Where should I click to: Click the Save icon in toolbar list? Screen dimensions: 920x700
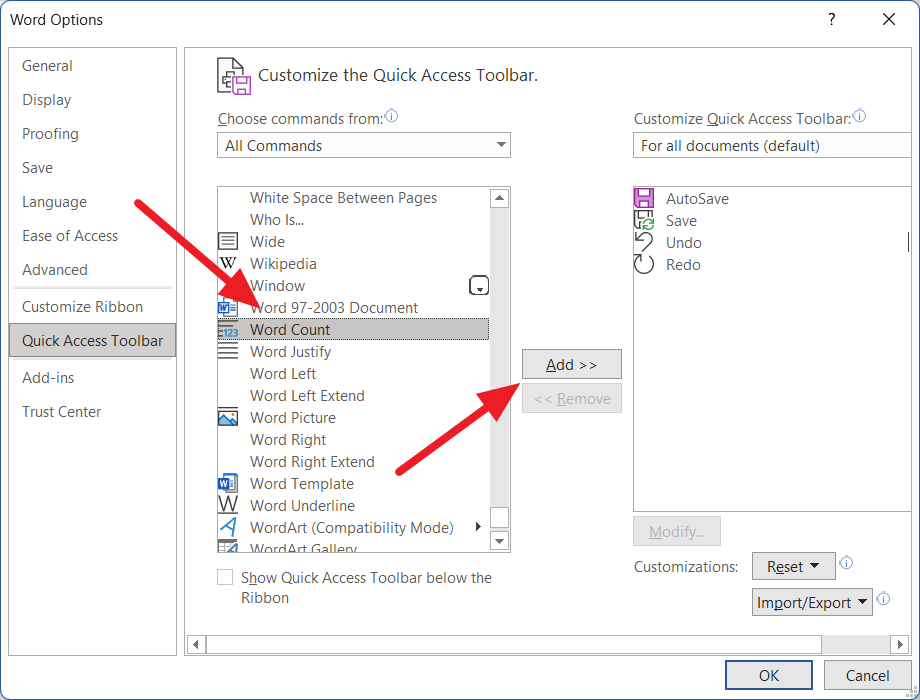click(x=644, y=221)
